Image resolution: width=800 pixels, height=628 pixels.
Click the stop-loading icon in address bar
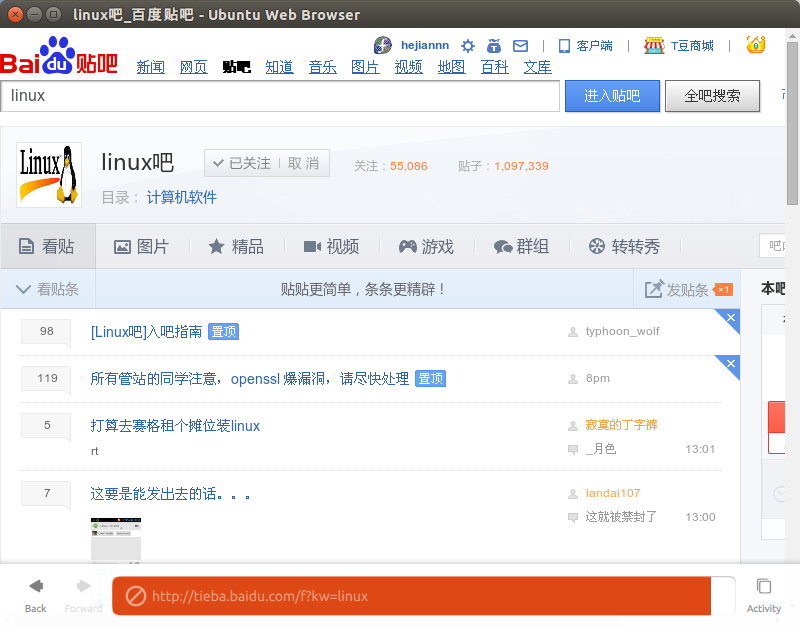coord(136,596)
